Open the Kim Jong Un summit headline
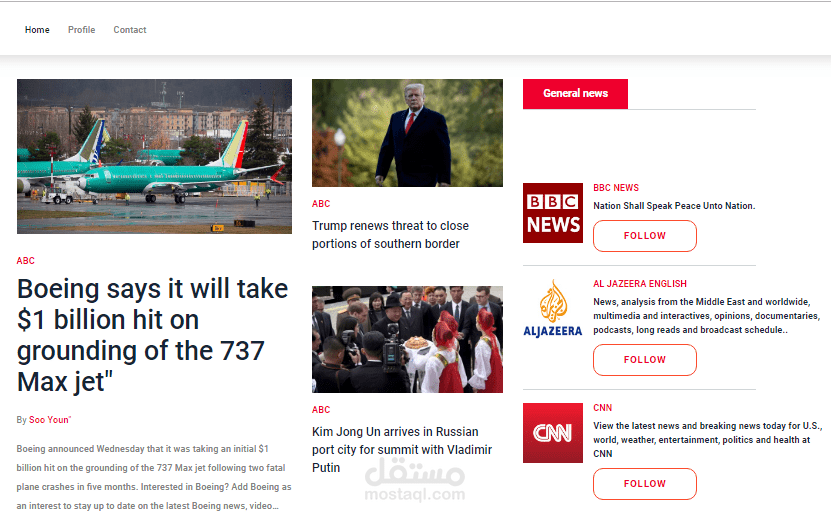The height and width of the screenshot is (513, 831). [x=402, y=450]
